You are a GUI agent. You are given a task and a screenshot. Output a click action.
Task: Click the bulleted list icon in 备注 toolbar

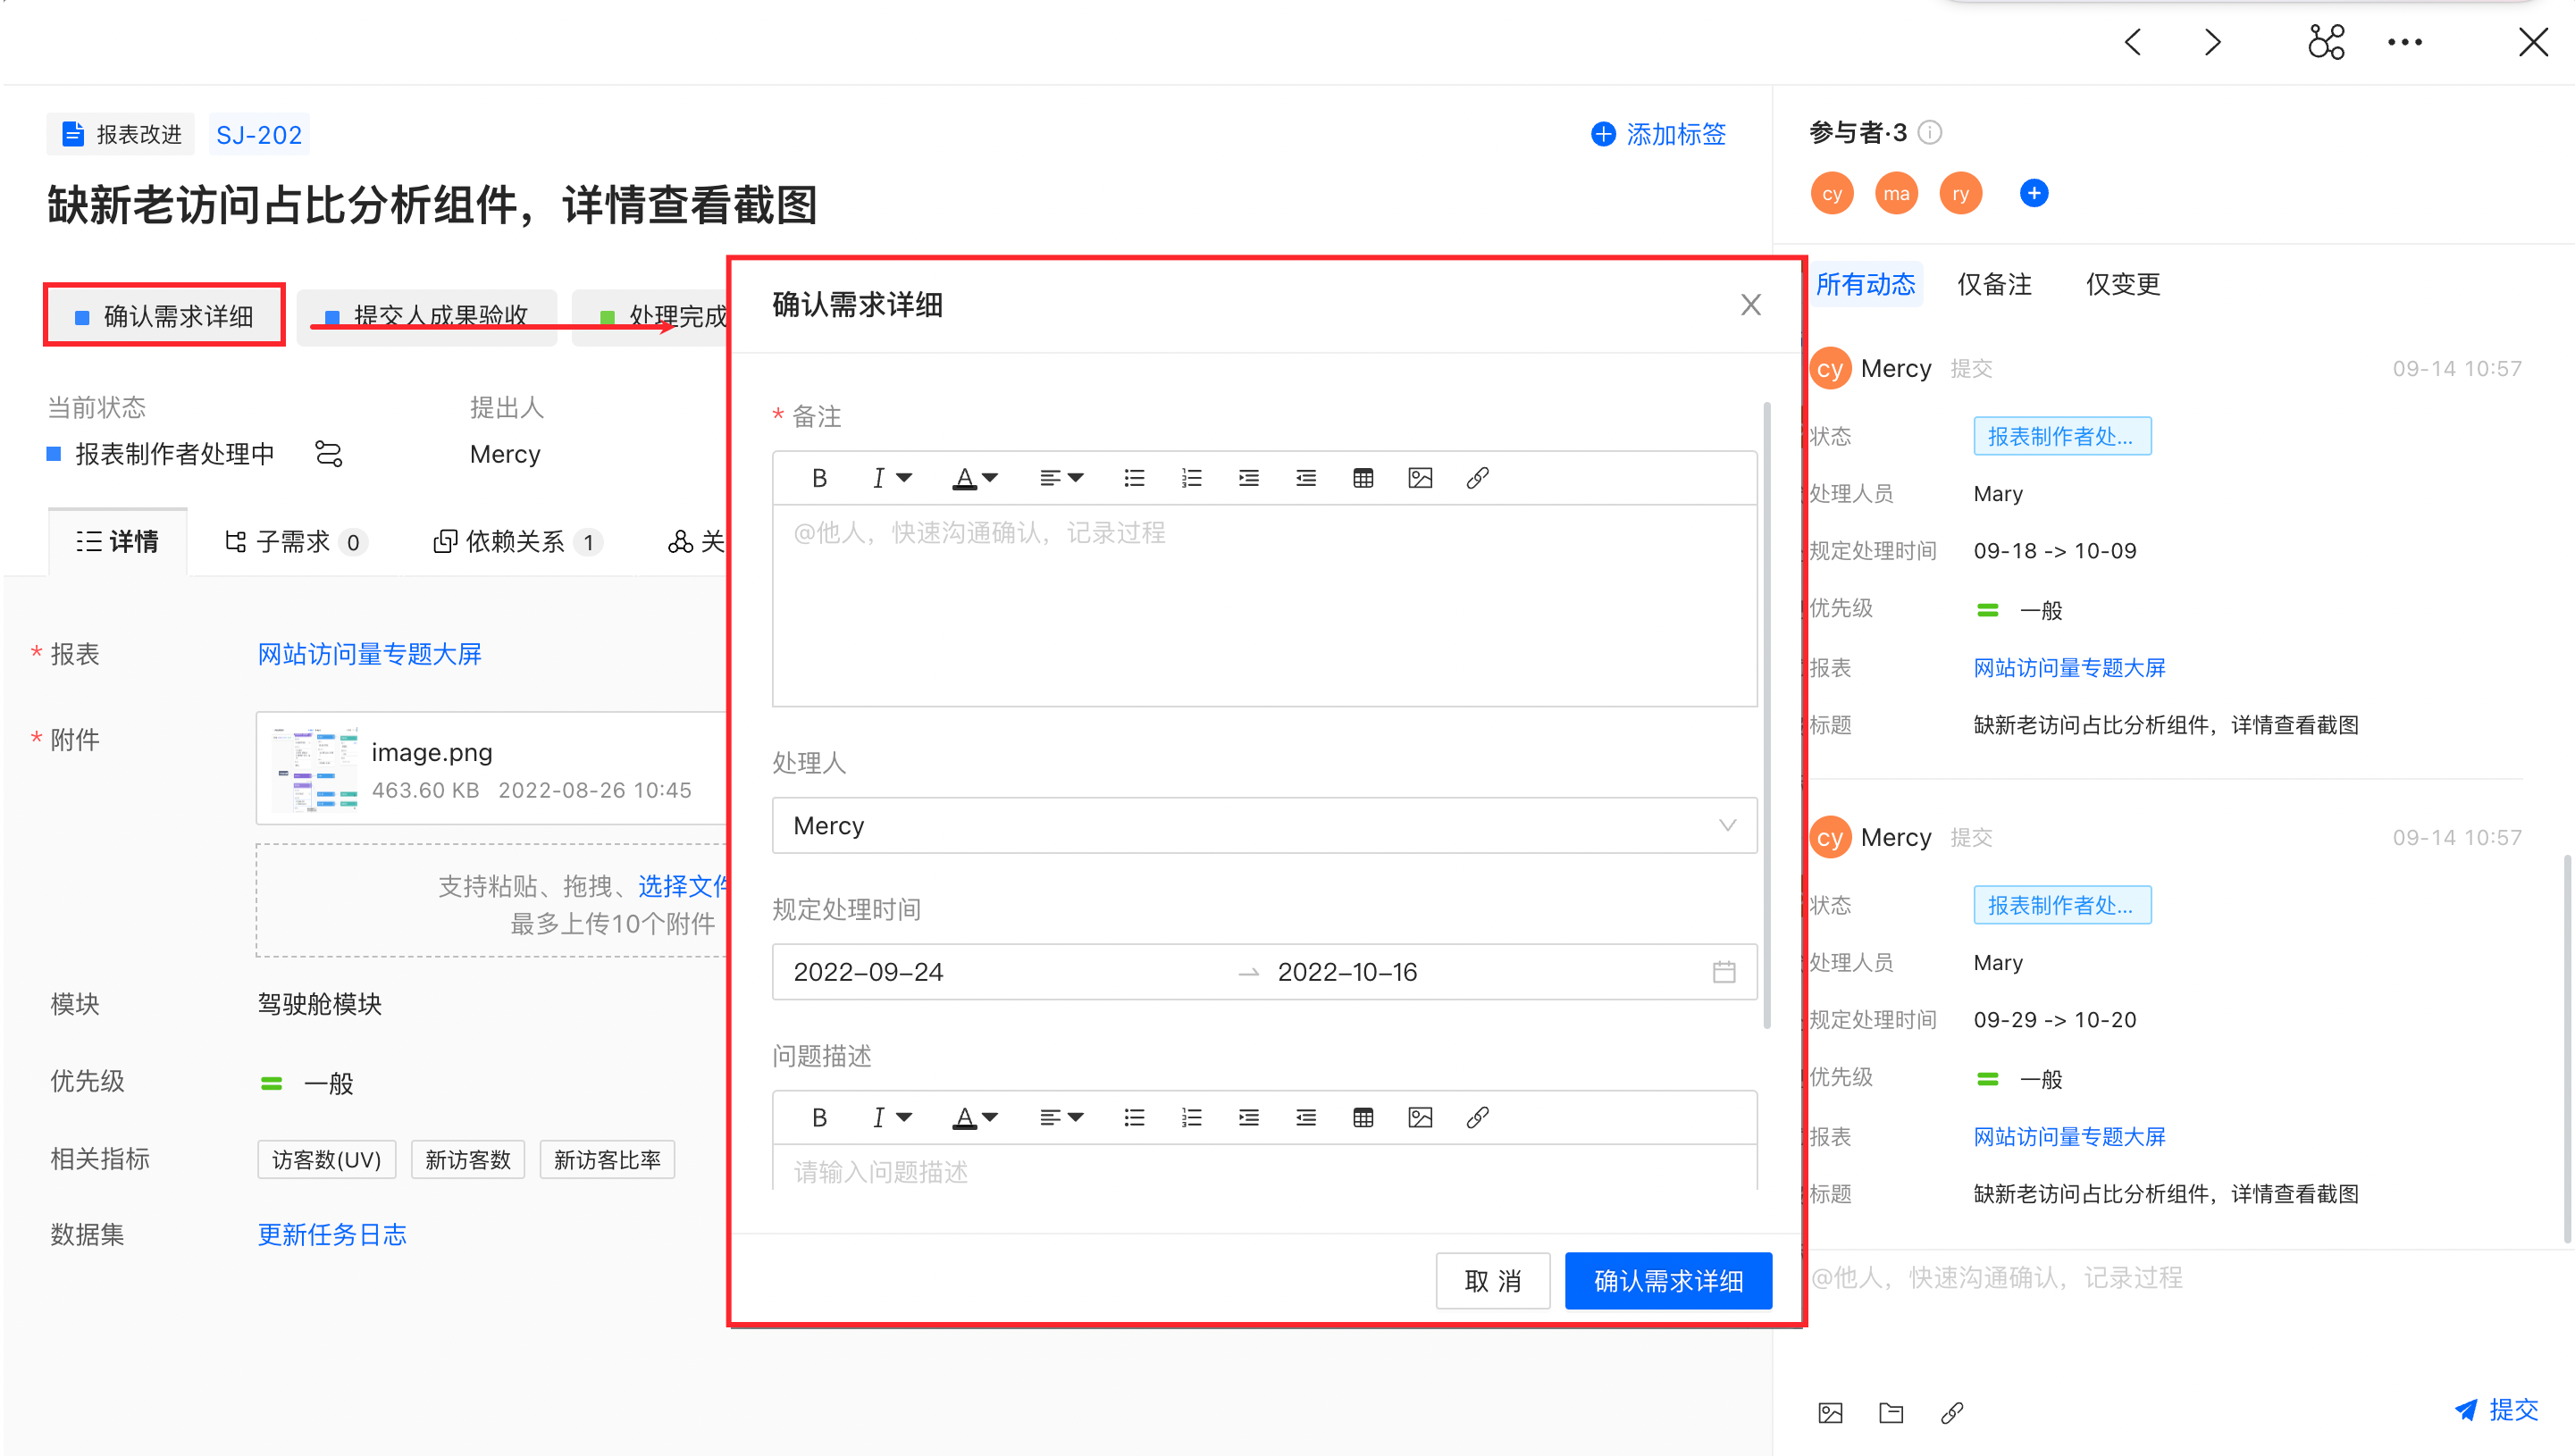click(x=1133, y=478)
